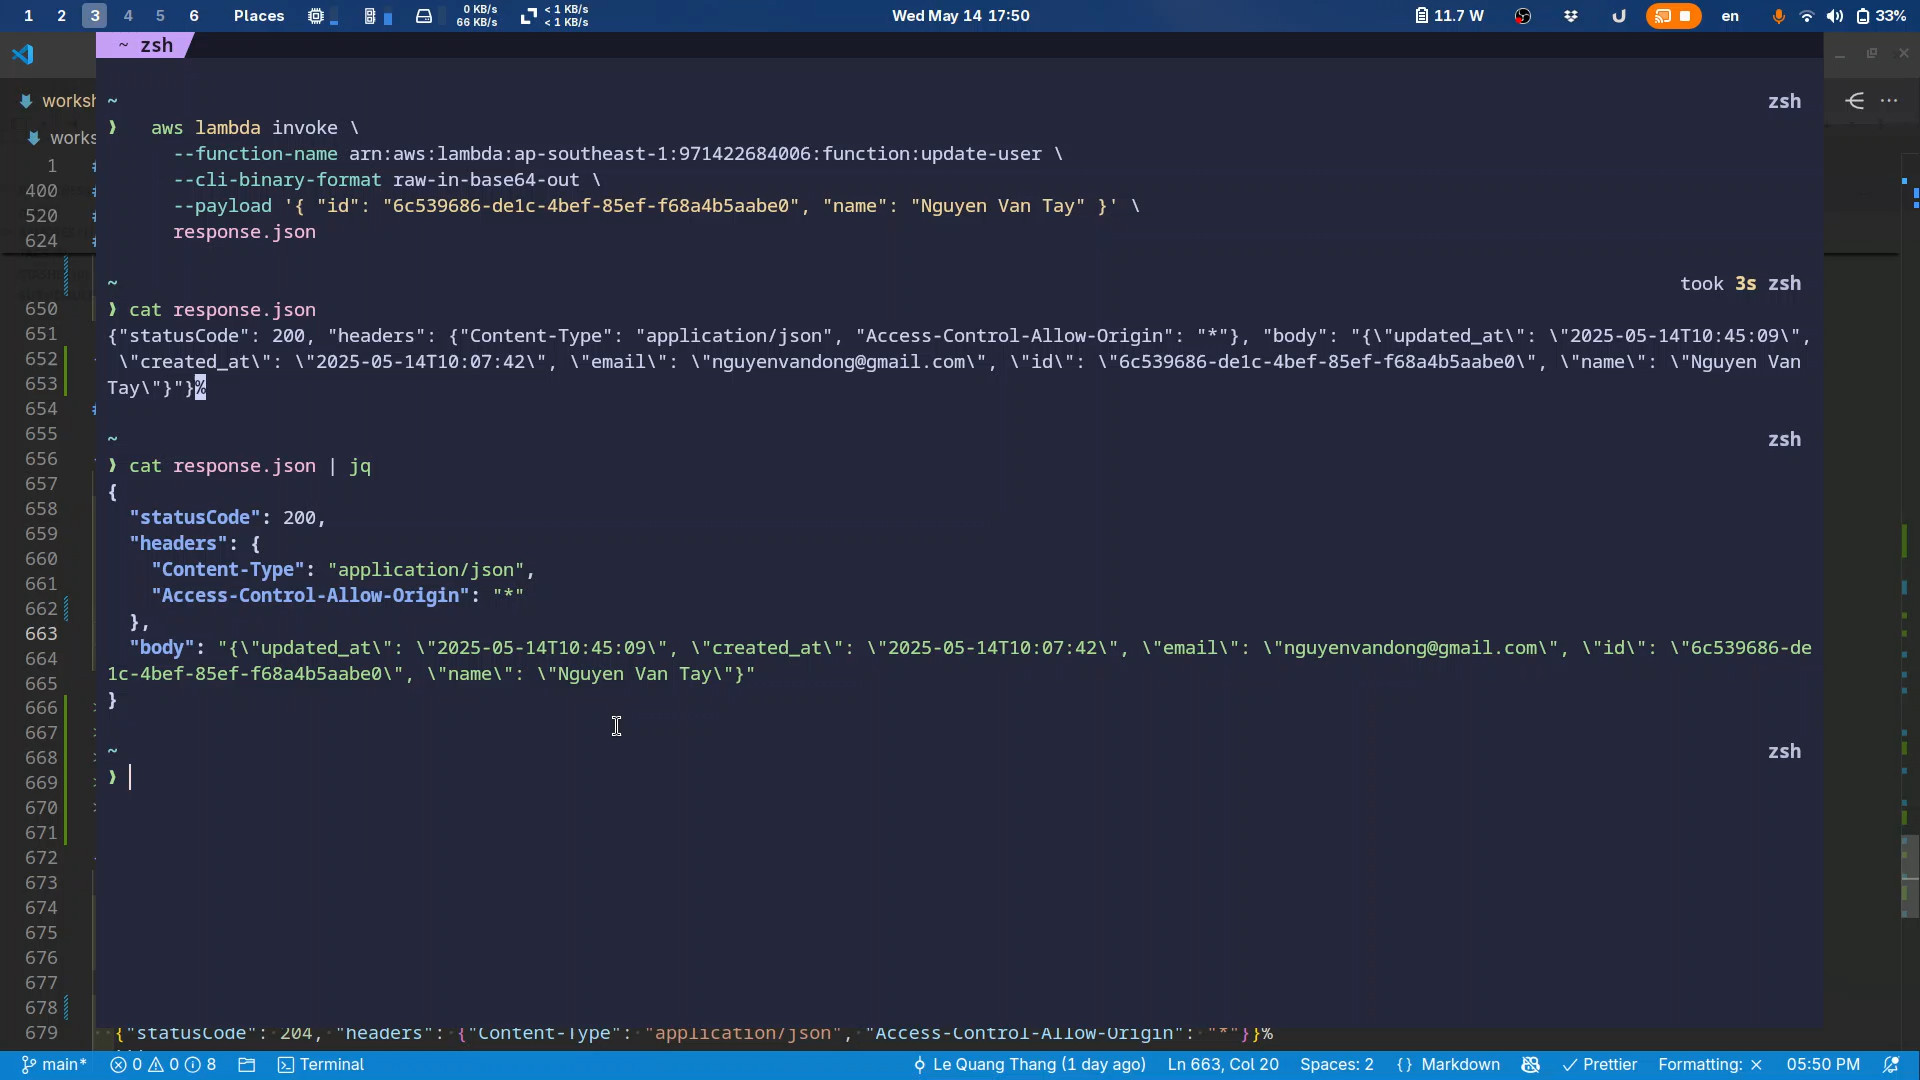This screenshot has width=1920, height=1080.
Task: Switch to workspace 1 in top bar
Action: [x=28, y=16]
